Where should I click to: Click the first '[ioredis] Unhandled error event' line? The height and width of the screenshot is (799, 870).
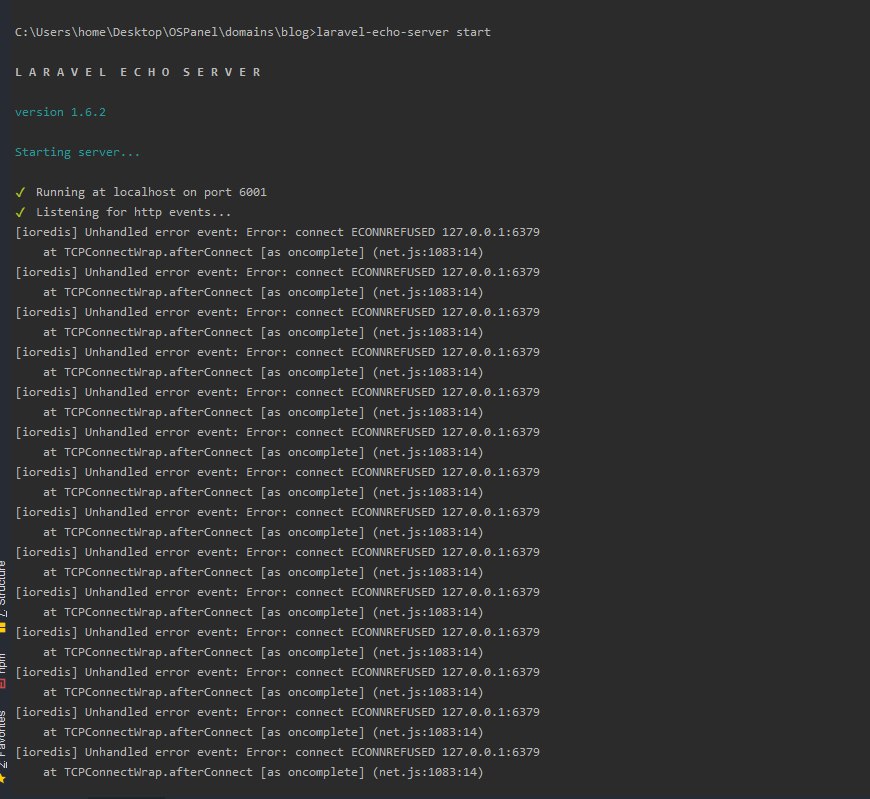tap(277, 232)
